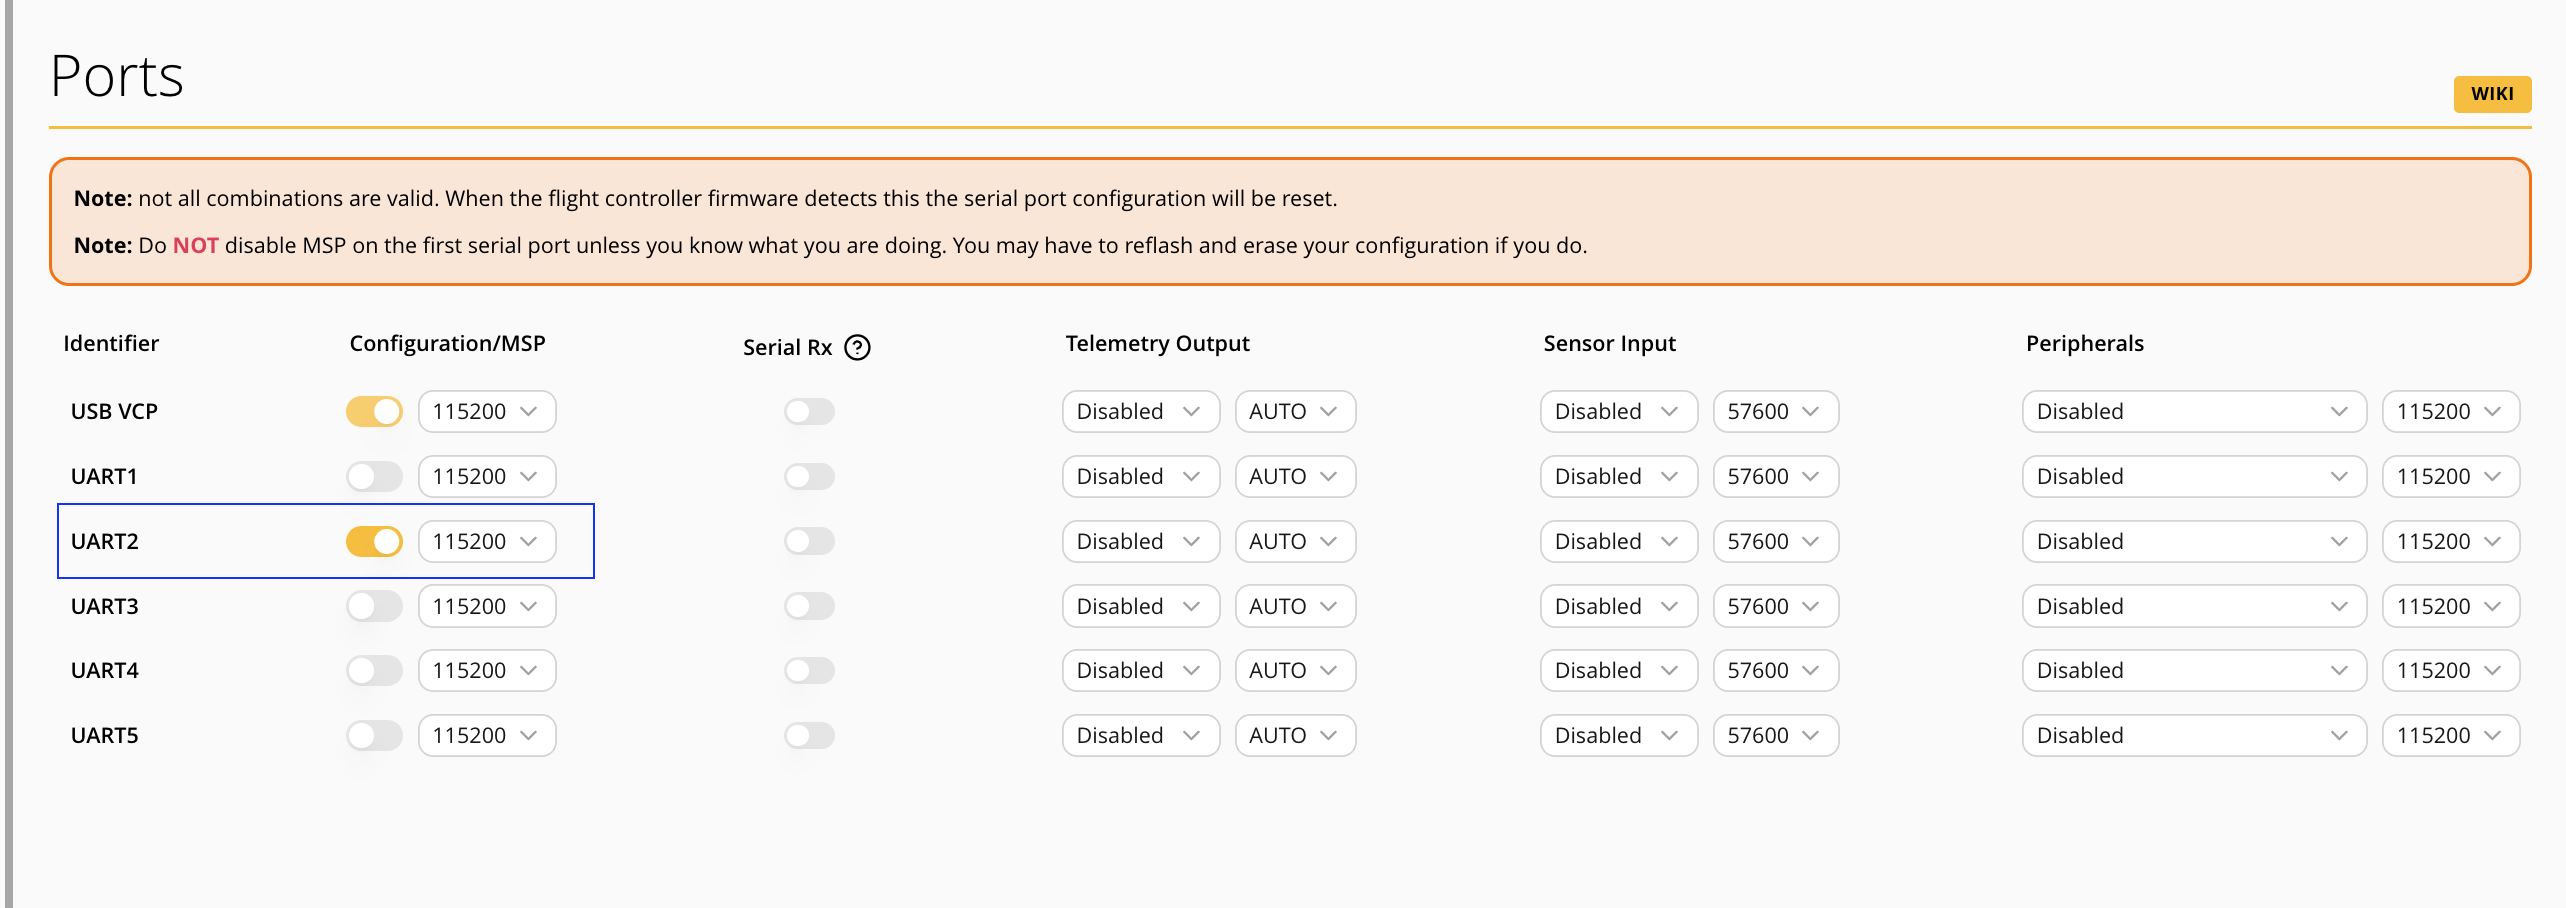Open UART1 sensor 57600 baud dropdown
This screenshot has width=2566, height=908.
(x=1775, y=476)
